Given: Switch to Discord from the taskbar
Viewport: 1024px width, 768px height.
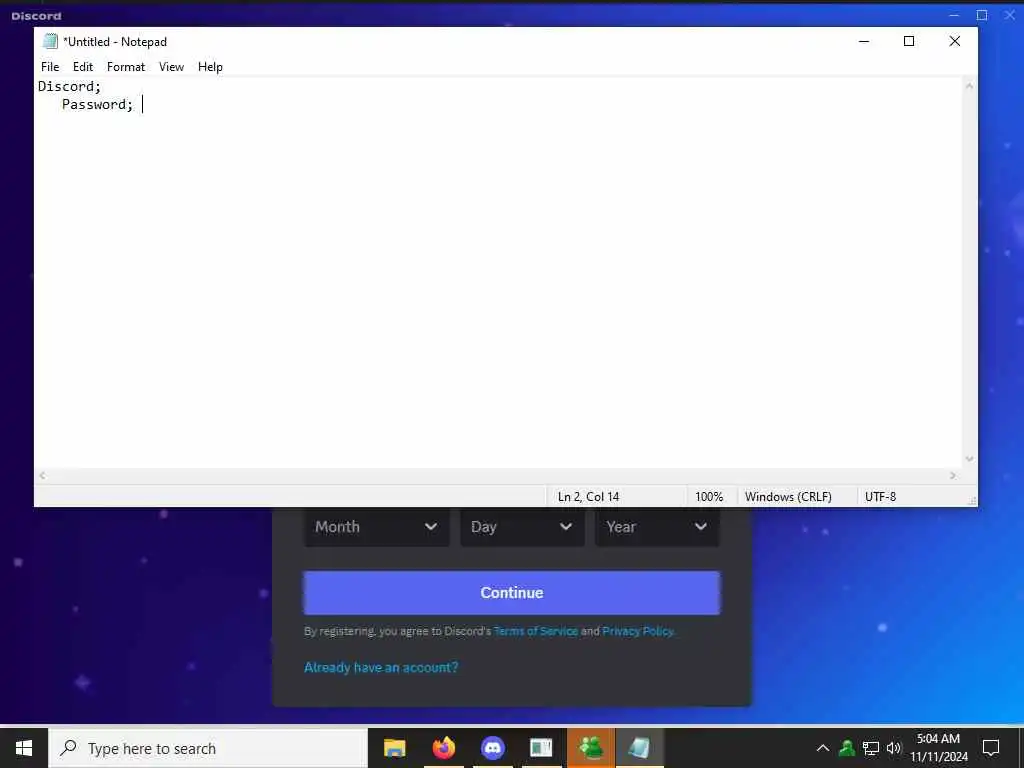Looking at the screenshot, I should click(x=493, y=748).
